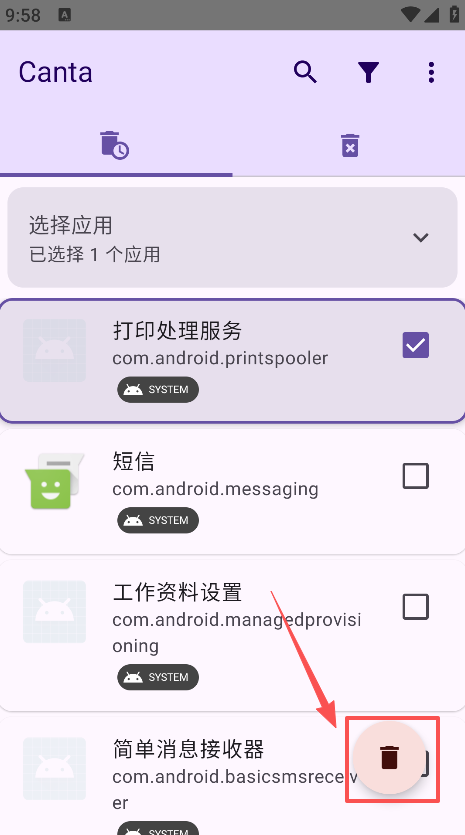Open the three-dot overflow menu
Screen dimensions: 465x835
tap(431, 72)
